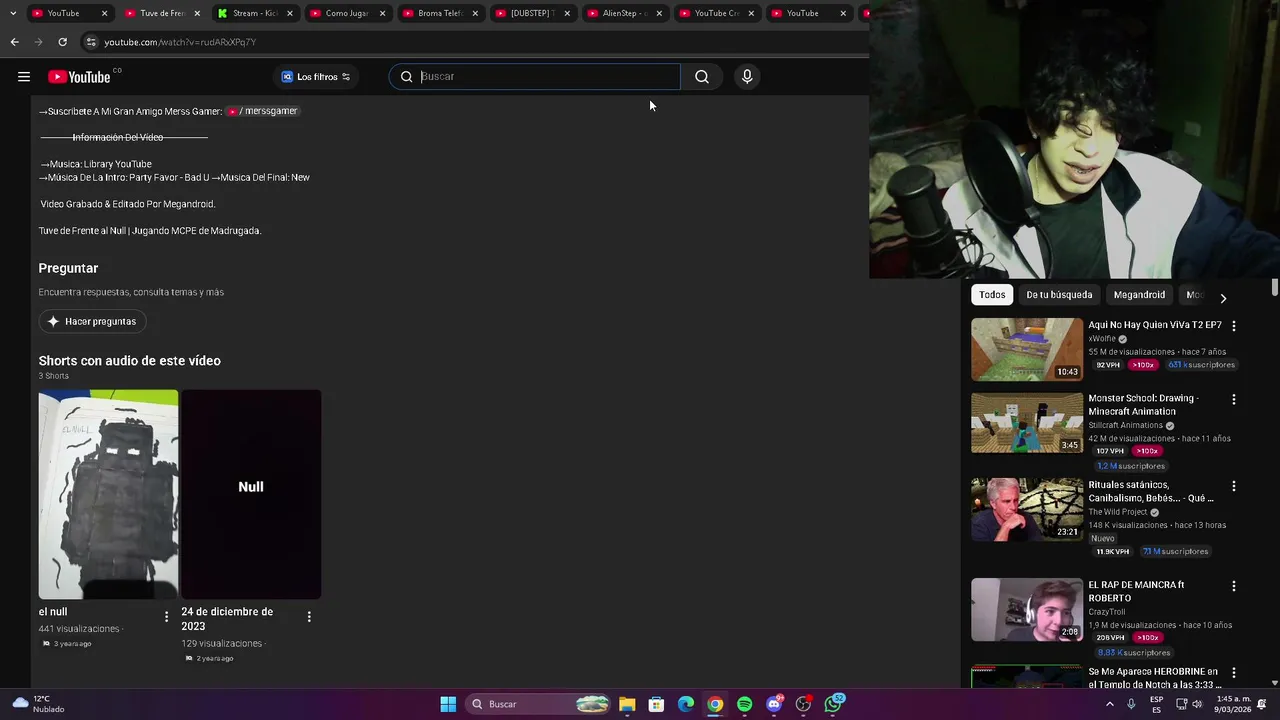Screen dimensions: 1280x720
Task: Open the Windows Start menu
Action: click(448, 704)
